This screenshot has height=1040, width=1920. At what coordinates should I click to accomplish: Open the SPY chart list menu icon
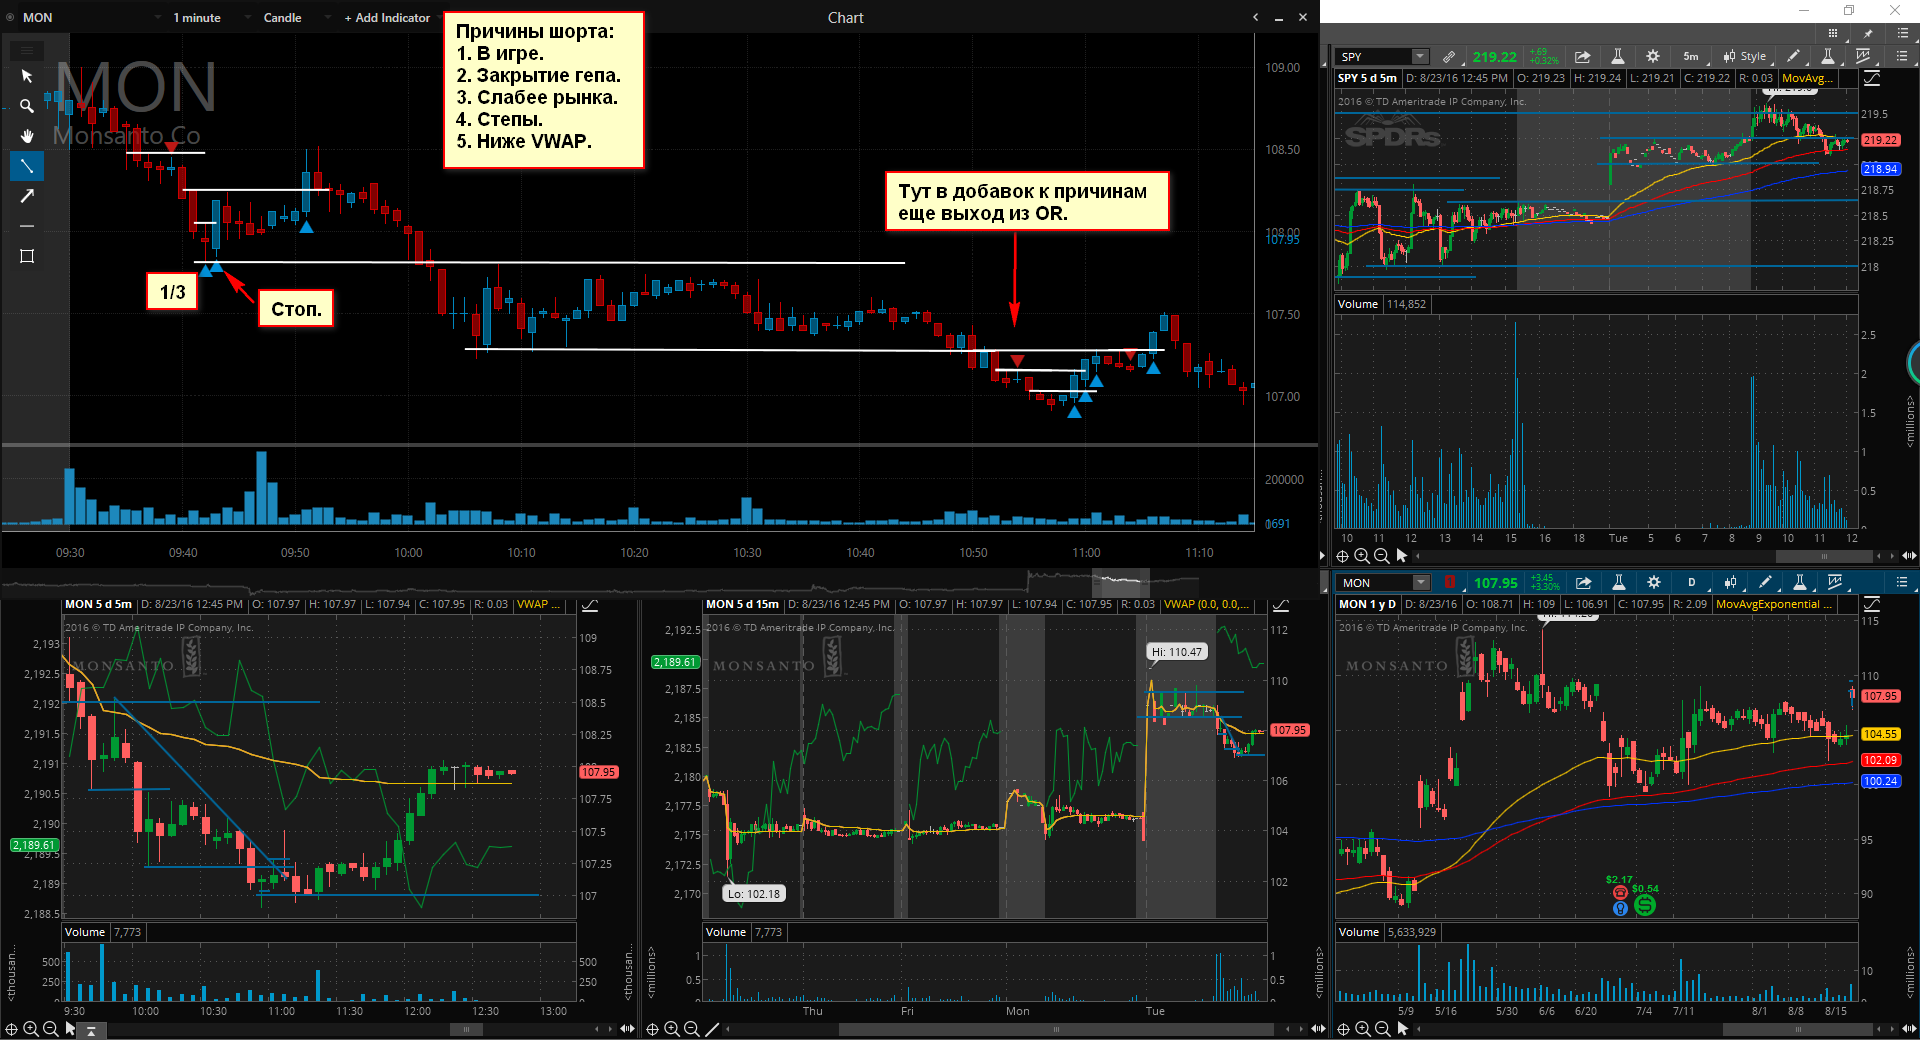pos(1902,56)
